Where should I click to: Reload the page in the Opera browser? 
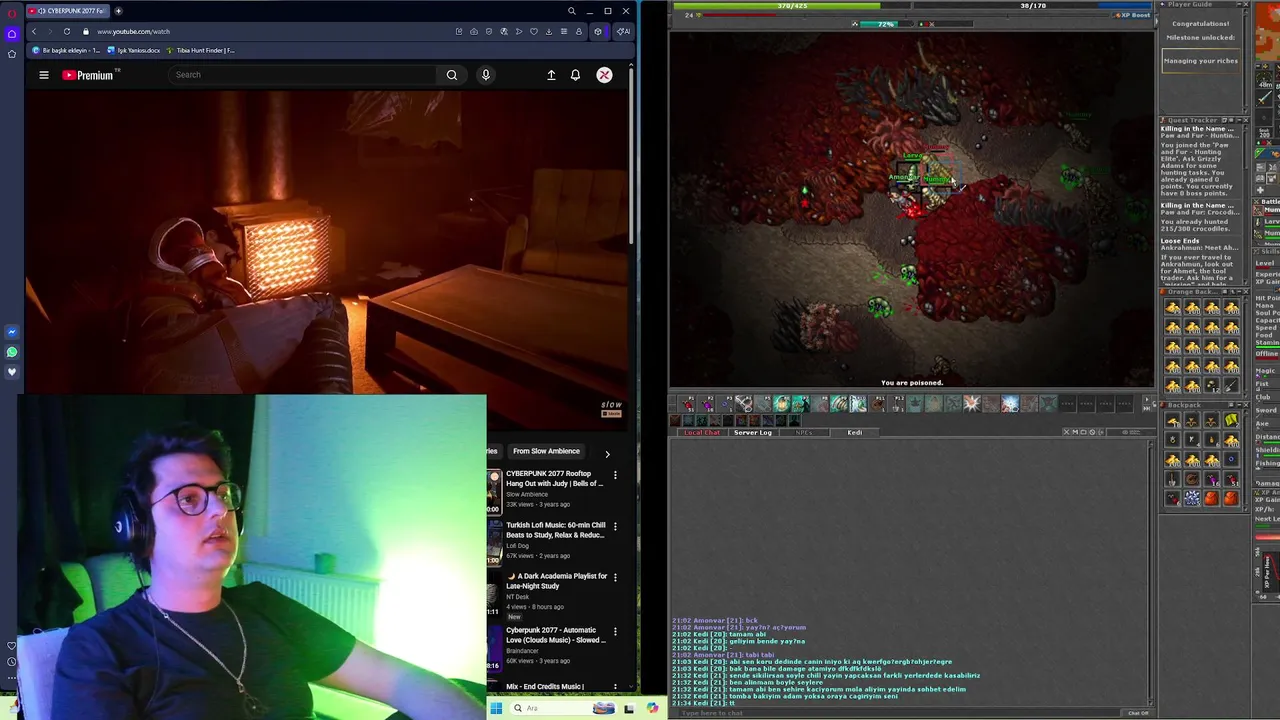point(67,31)
